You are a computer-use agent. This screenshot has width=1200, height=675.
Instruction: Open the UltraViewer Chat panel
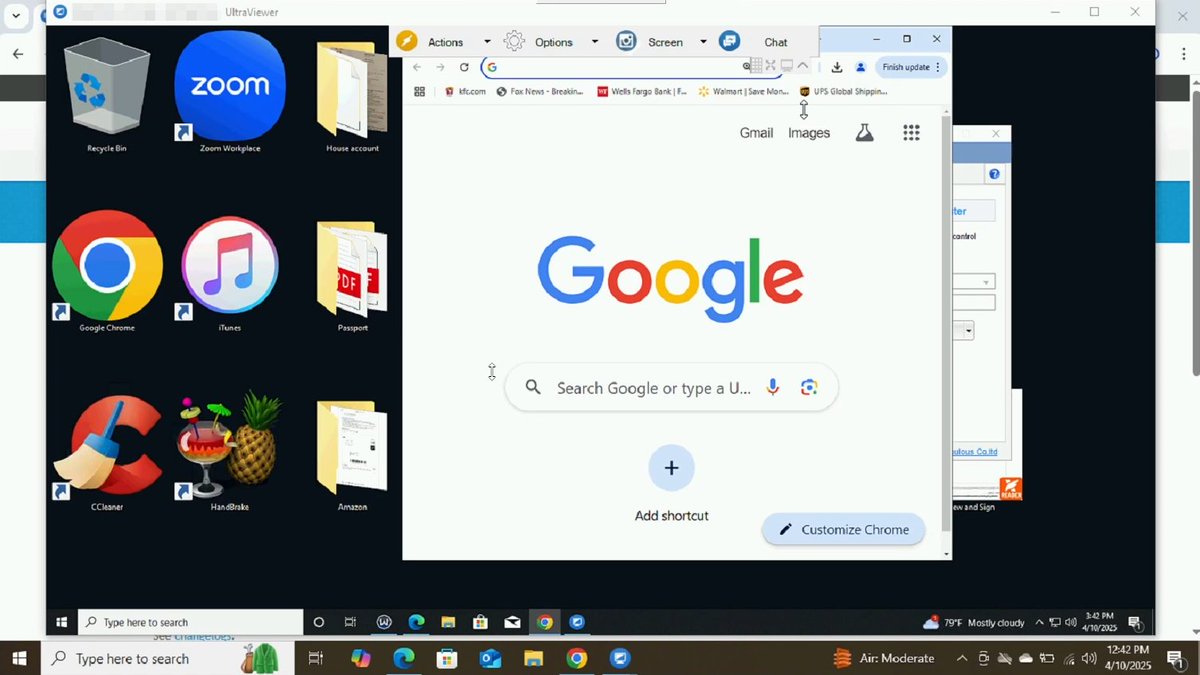(x=775, y=42)
